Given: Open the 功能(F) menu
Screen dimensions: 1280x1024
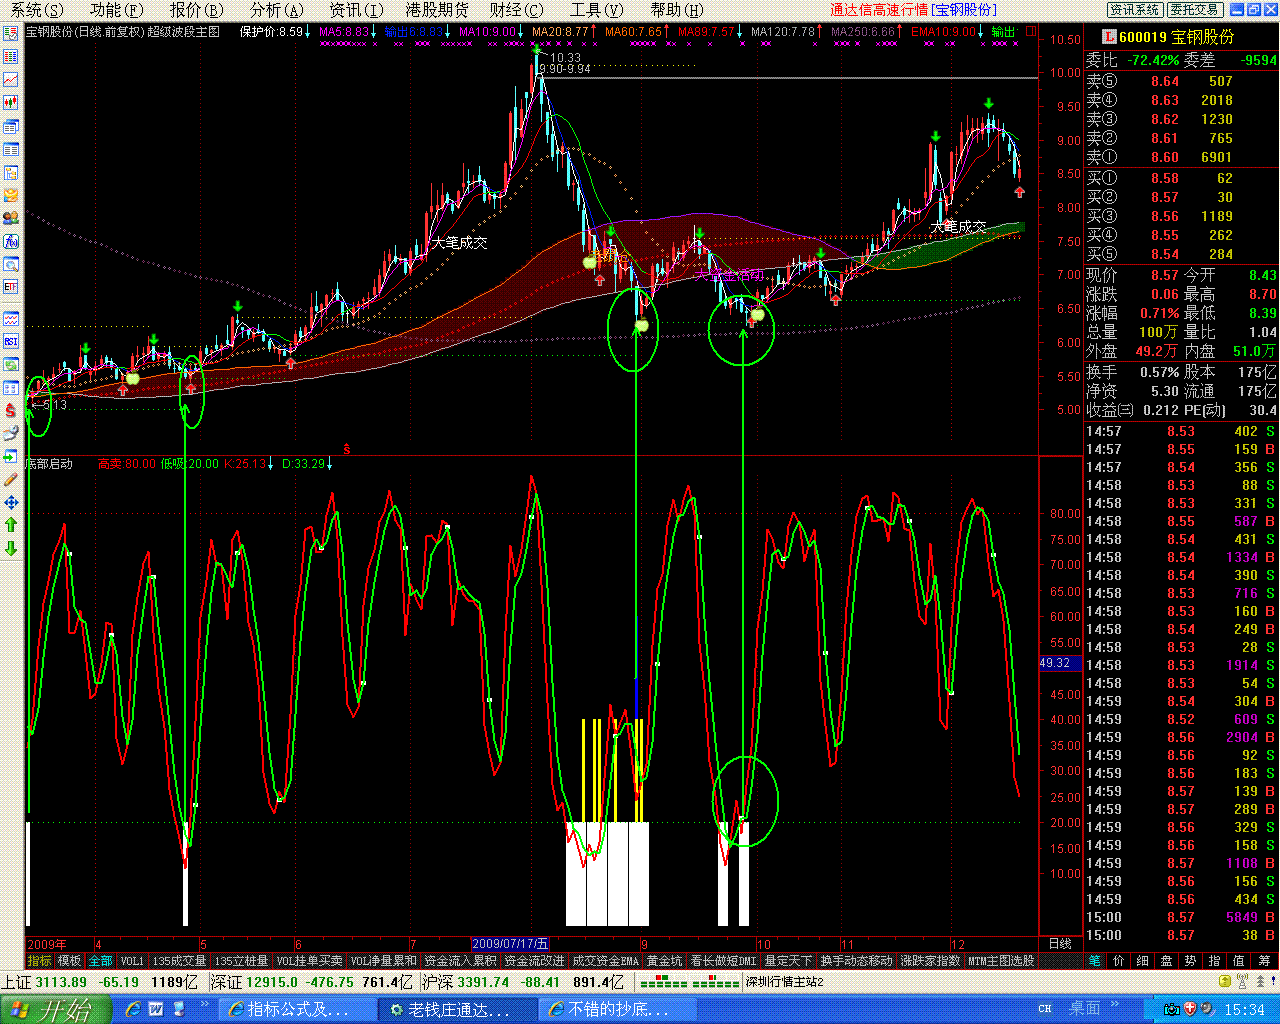Looking at the screenshot, I should [116, 10].
